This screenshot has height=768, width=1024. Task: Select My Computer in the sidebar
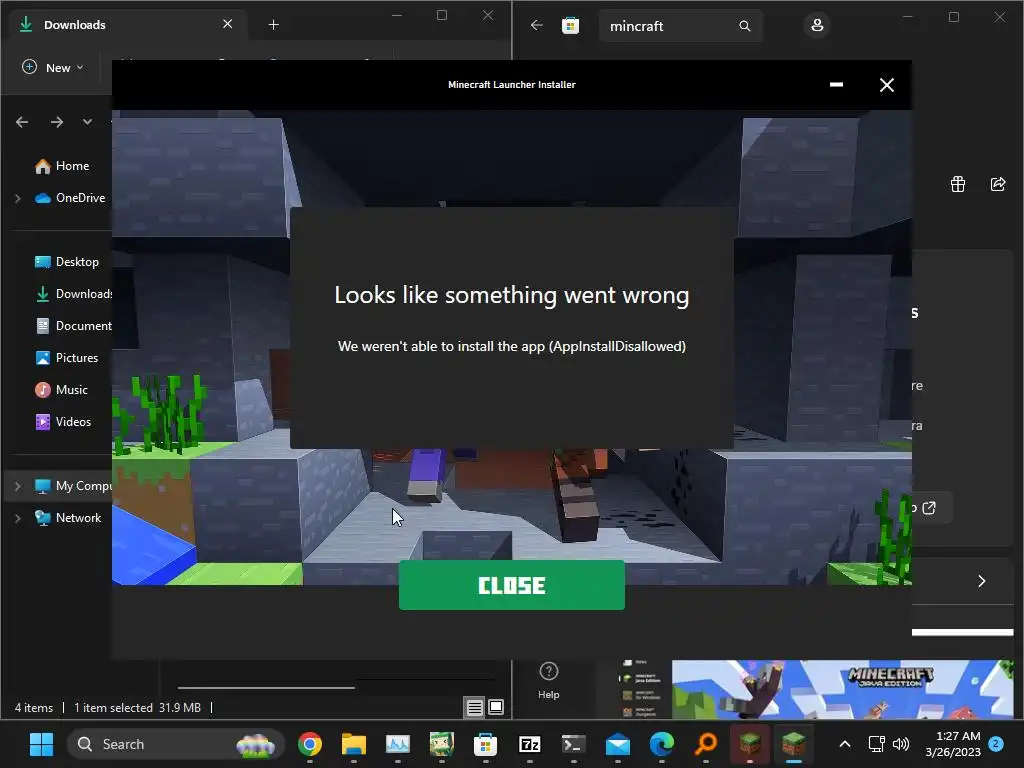click(x=73, y=486)
